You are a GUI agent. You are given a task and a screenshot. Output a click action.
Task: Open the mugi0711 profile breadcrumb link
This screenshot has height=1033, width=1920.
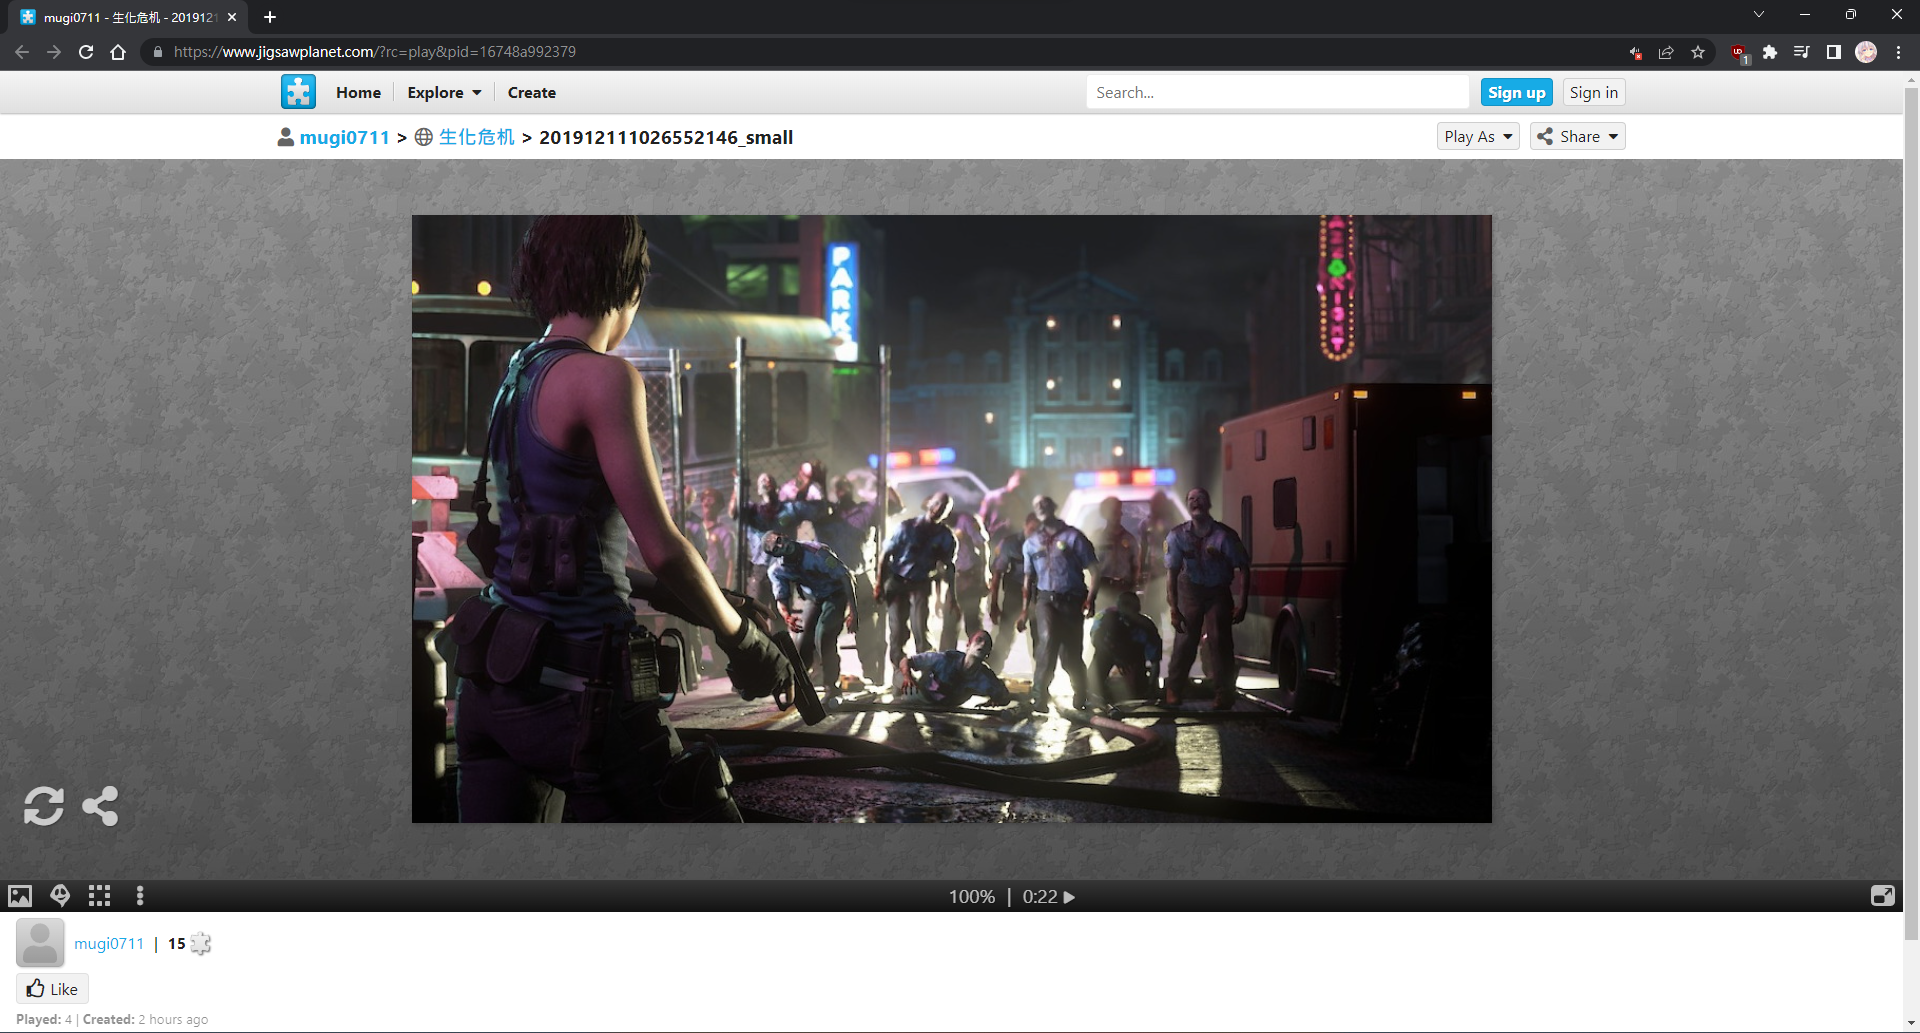coord(344,138)
